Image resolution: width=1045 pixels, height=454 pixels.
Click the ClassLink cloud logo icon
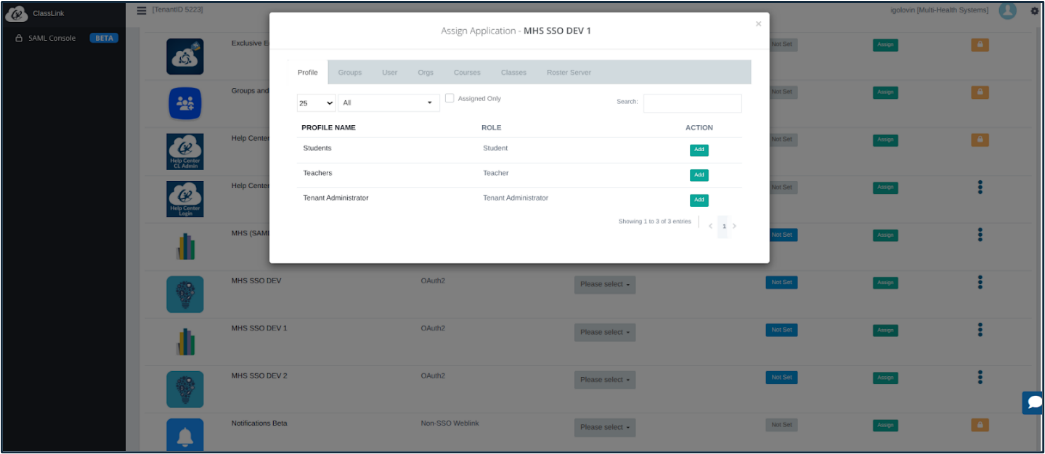(16, 13)
